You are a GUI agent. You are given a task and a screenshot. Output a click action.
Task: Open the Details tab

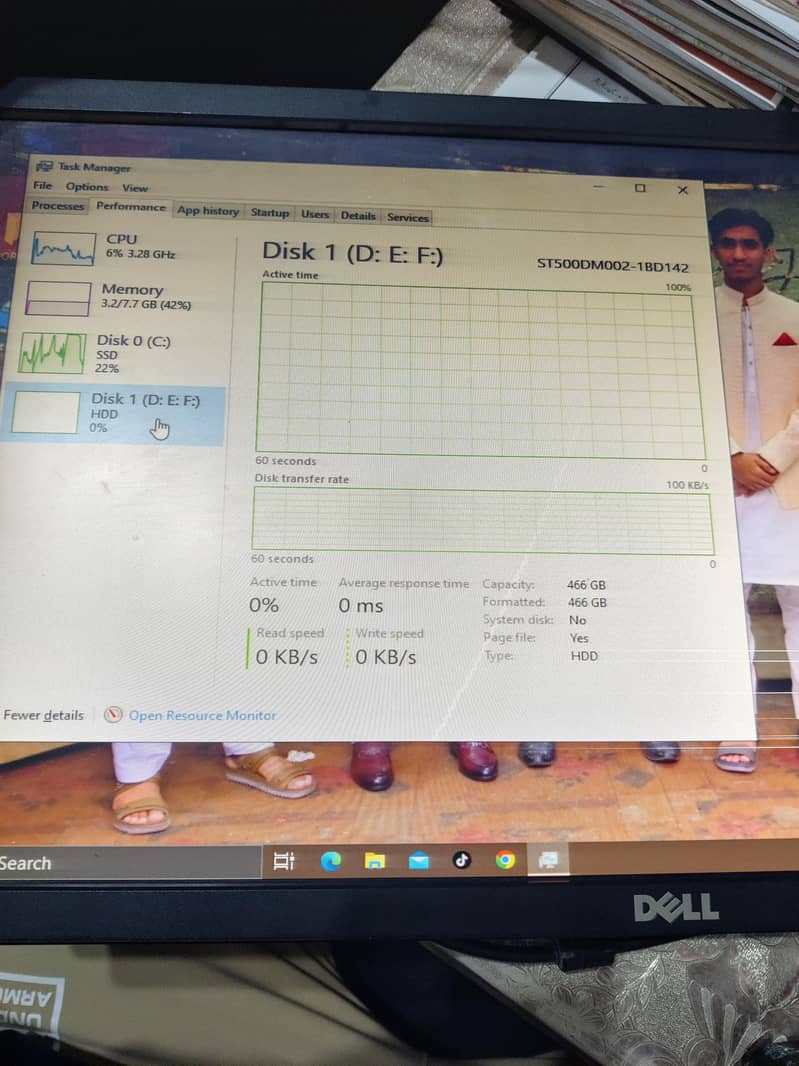358,216
